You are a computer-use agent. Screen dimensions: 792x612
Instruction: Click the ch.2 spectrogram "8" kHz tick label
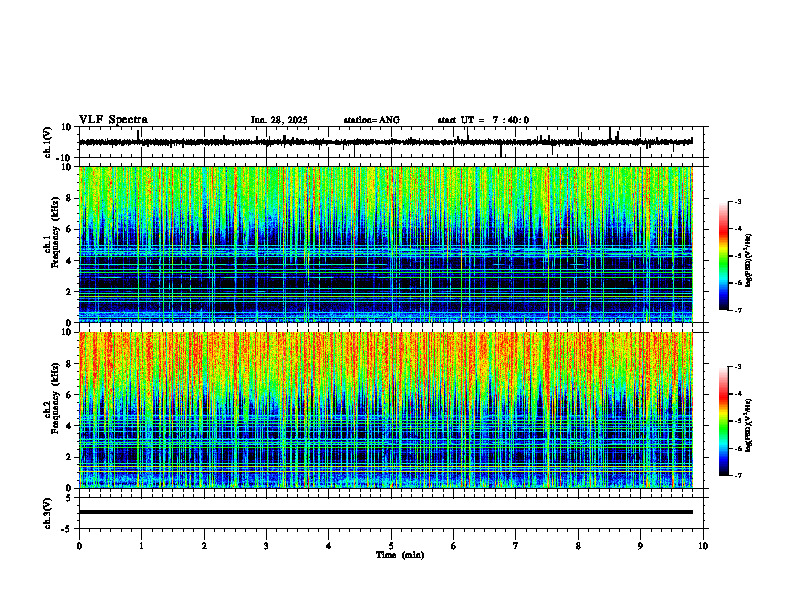(x=70, y=364)
